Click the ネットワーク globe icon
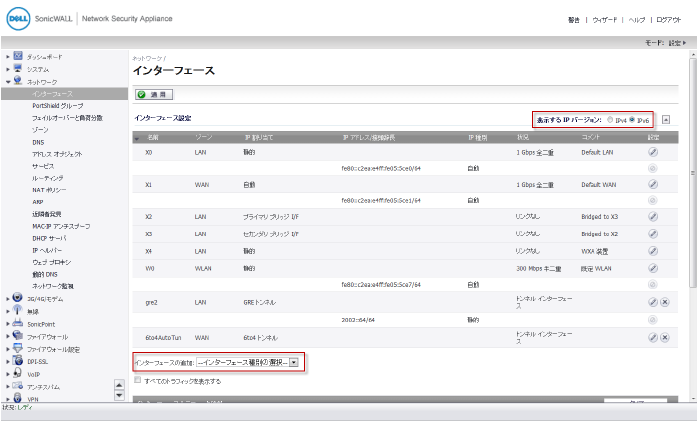The image size is (700, 442). (x=18, y=81)
